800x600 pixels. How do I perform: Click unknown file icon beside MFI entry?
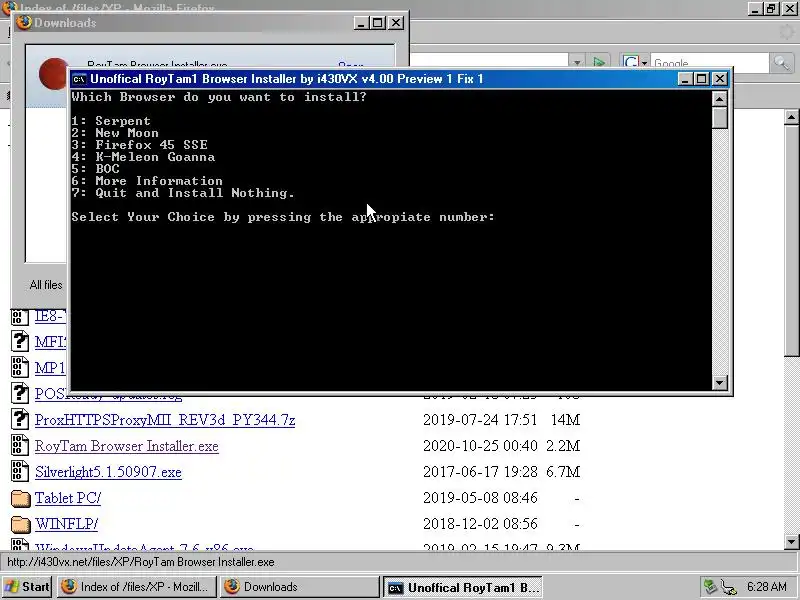20,341
